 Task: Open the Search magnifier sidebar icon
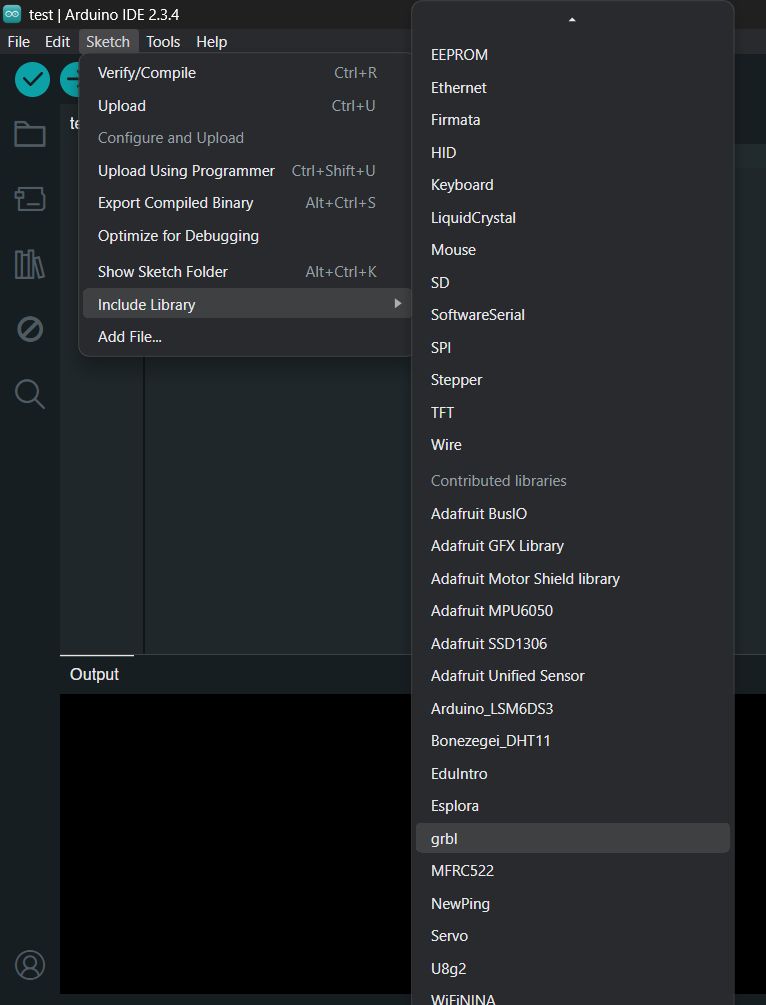tap(29, 394)
